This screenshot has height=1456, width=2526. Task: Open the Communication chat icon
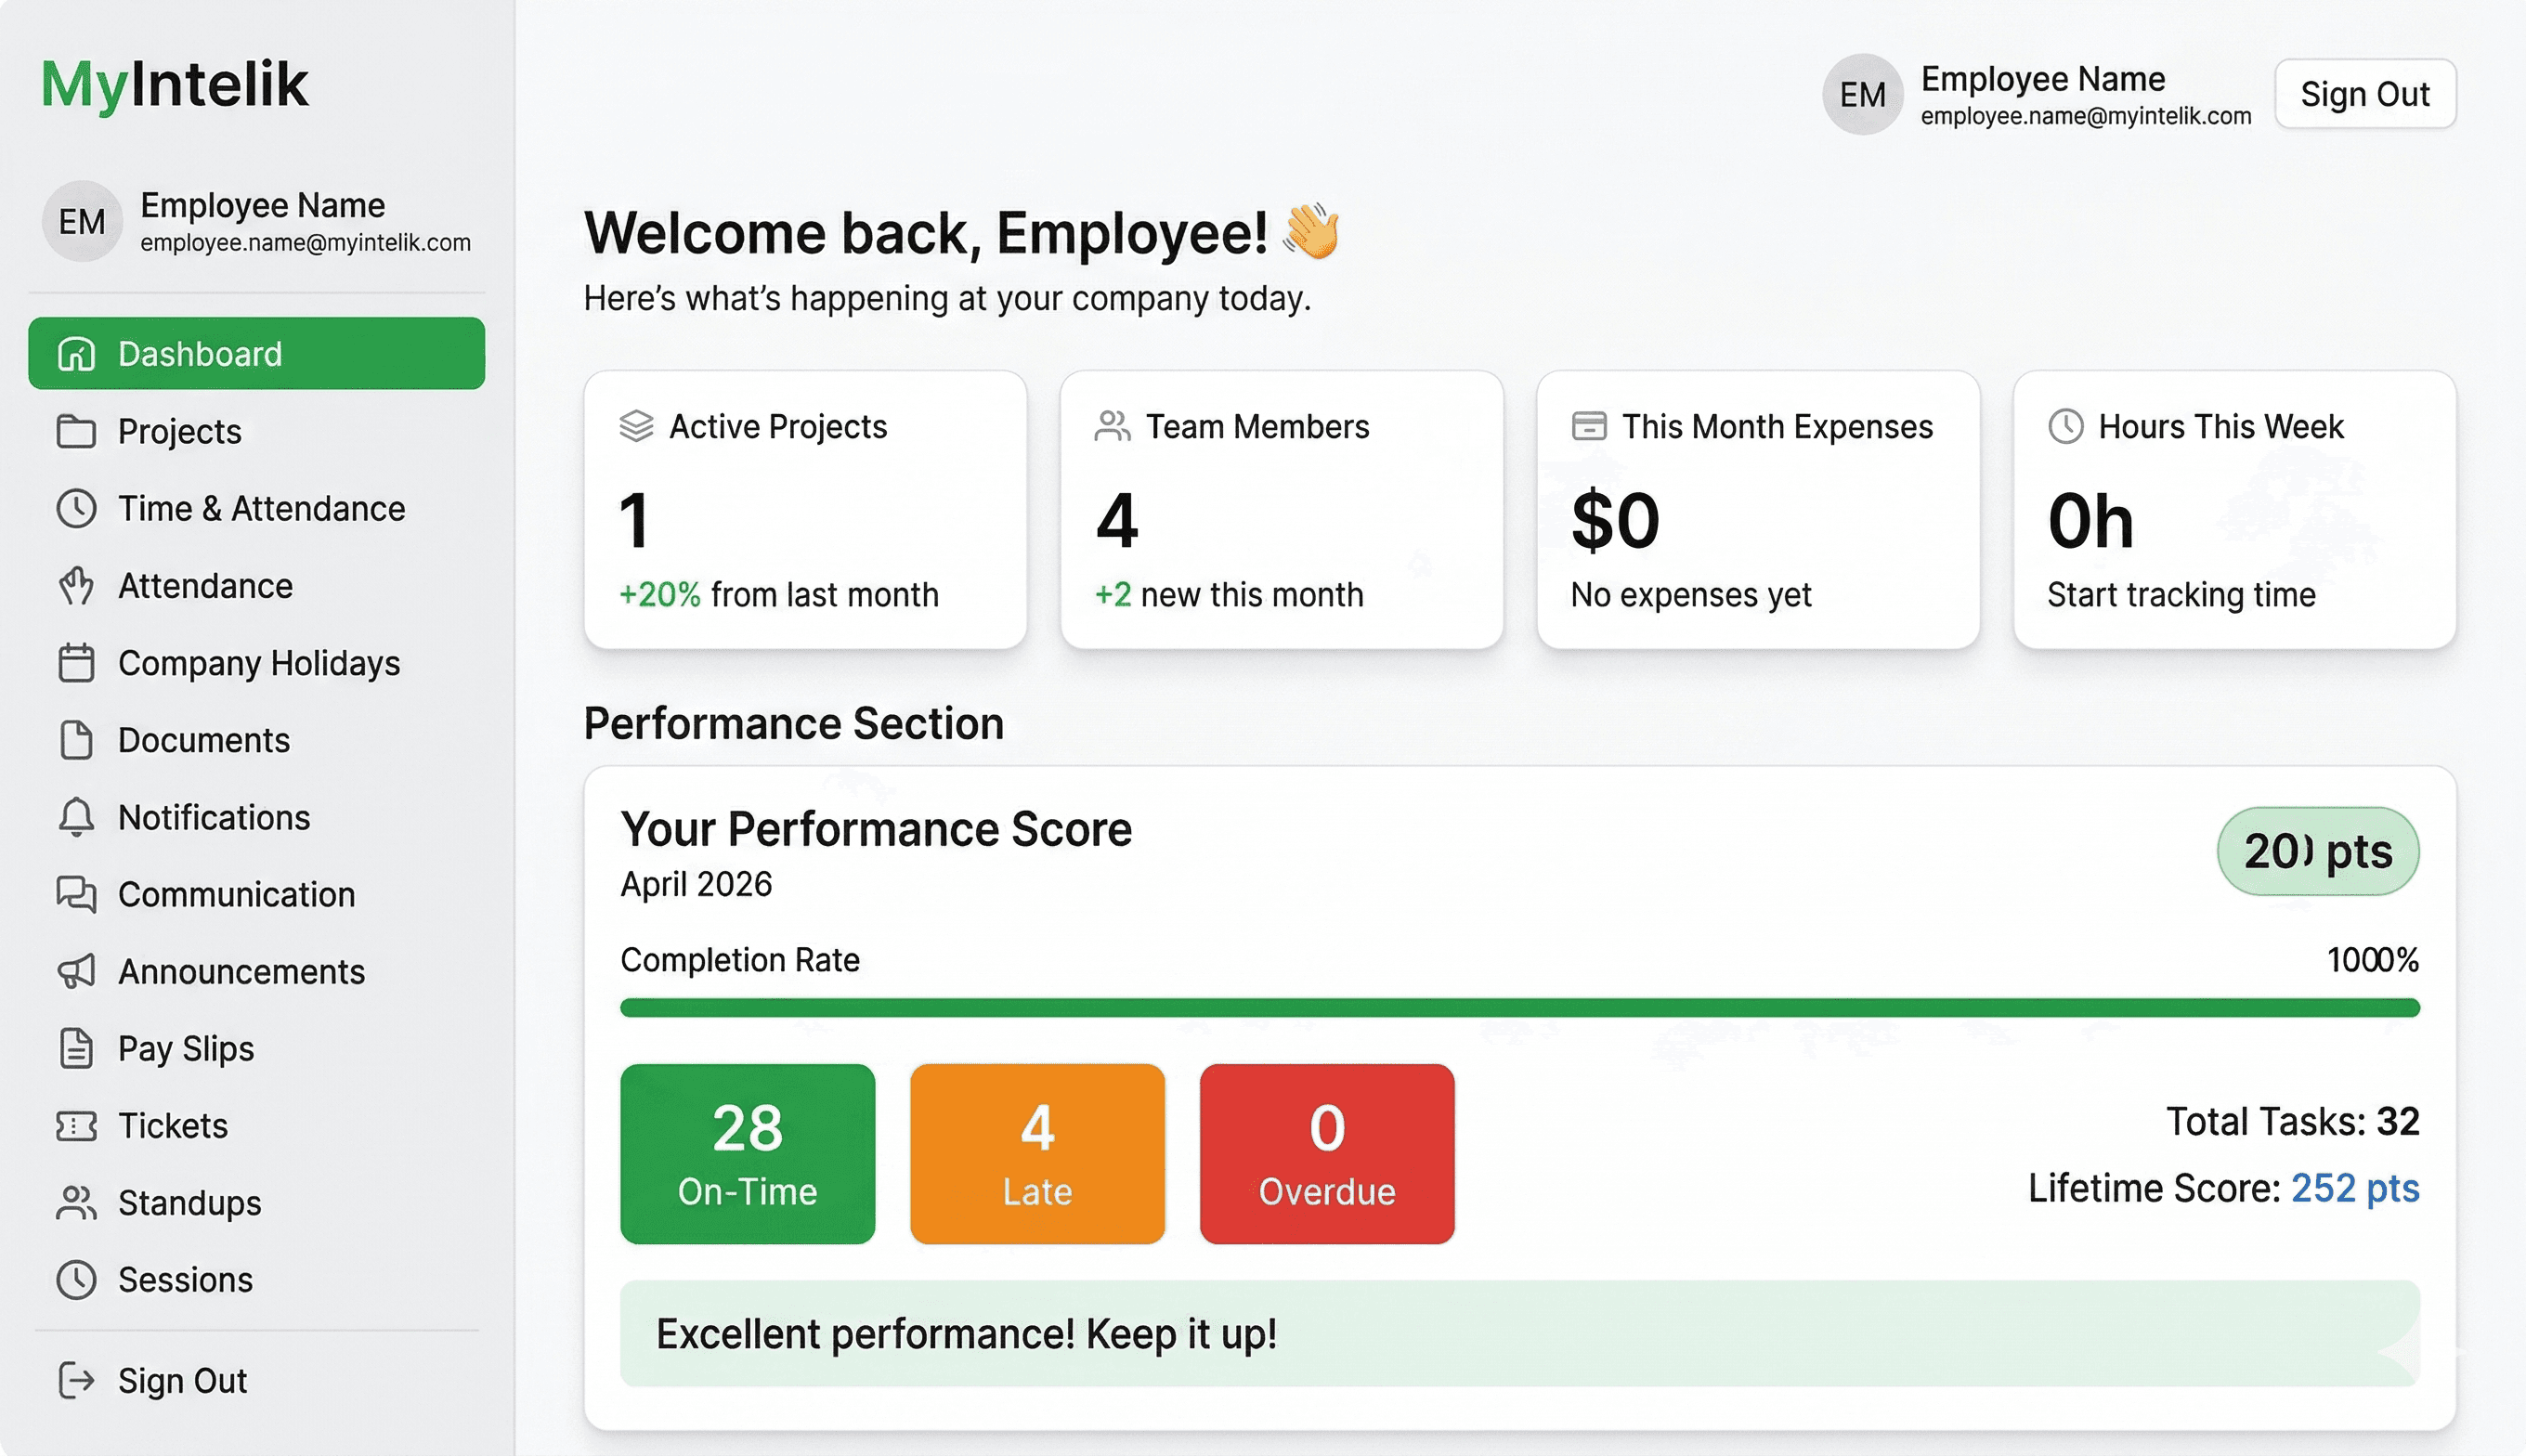click(x=75, y=894)
